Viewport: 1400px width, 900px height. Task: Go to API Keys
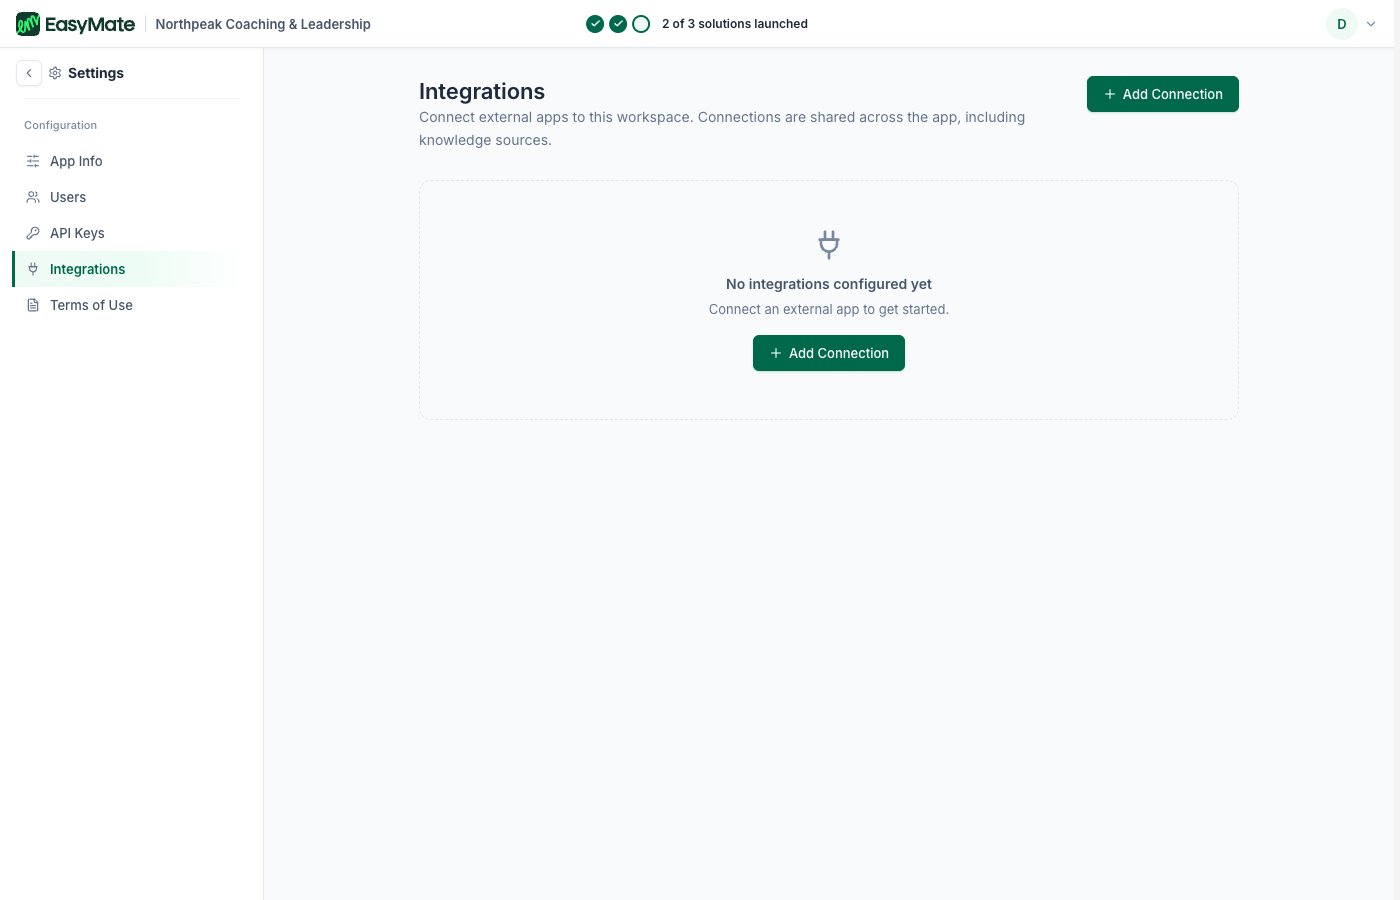pos(126,233)
